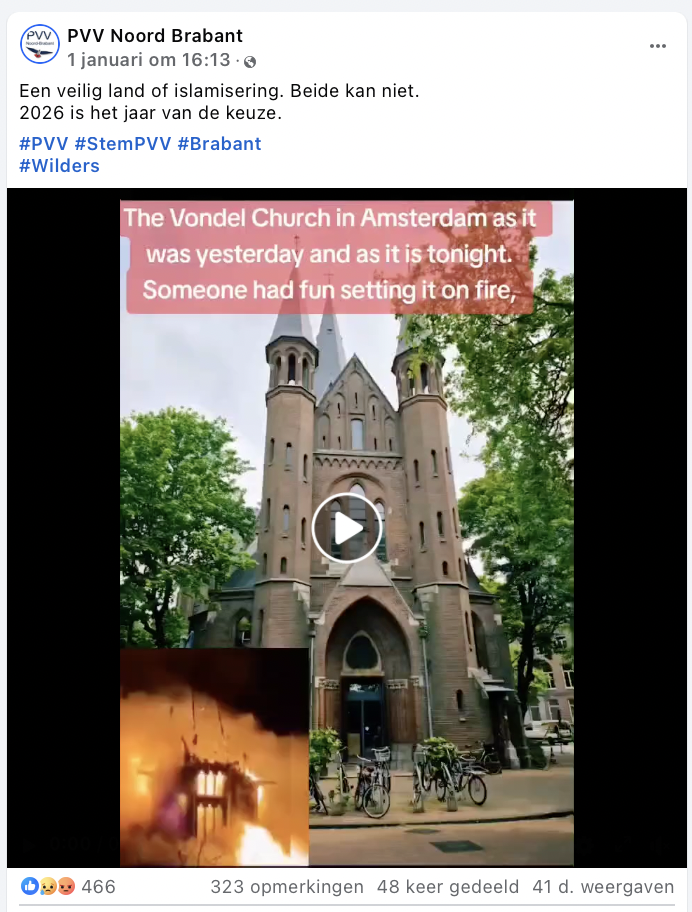Viewport: 692px width, 912px height.
Task: Click the burning church inset image
Action: [215, 757]
